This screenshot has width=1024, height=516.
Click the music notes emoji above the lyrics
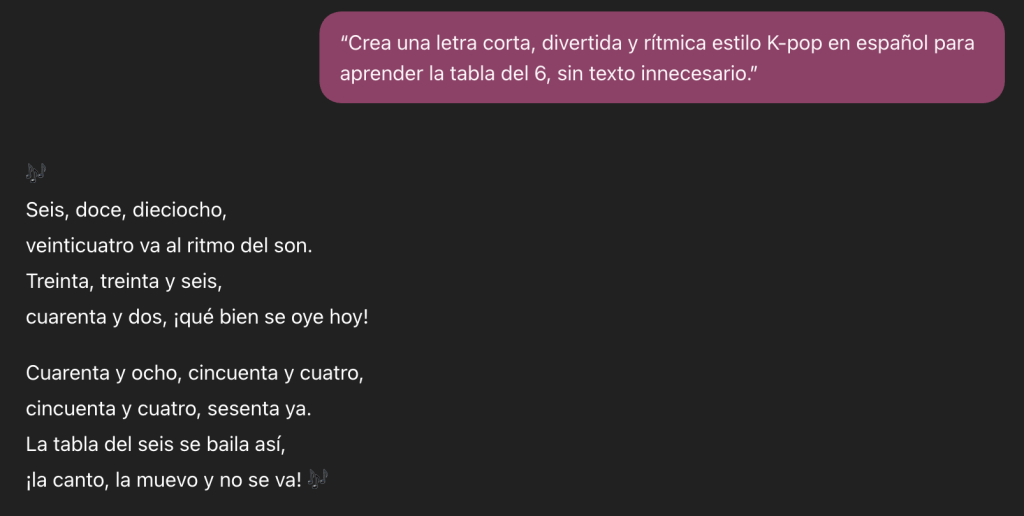(36, 173)
